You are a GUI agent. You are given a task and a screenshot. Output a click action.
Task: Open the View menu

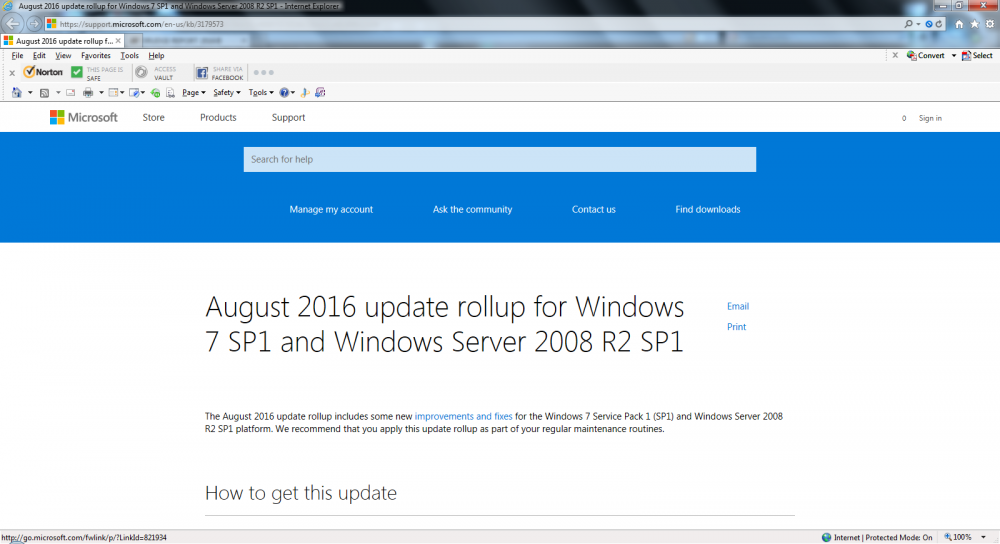click(62, 55)
